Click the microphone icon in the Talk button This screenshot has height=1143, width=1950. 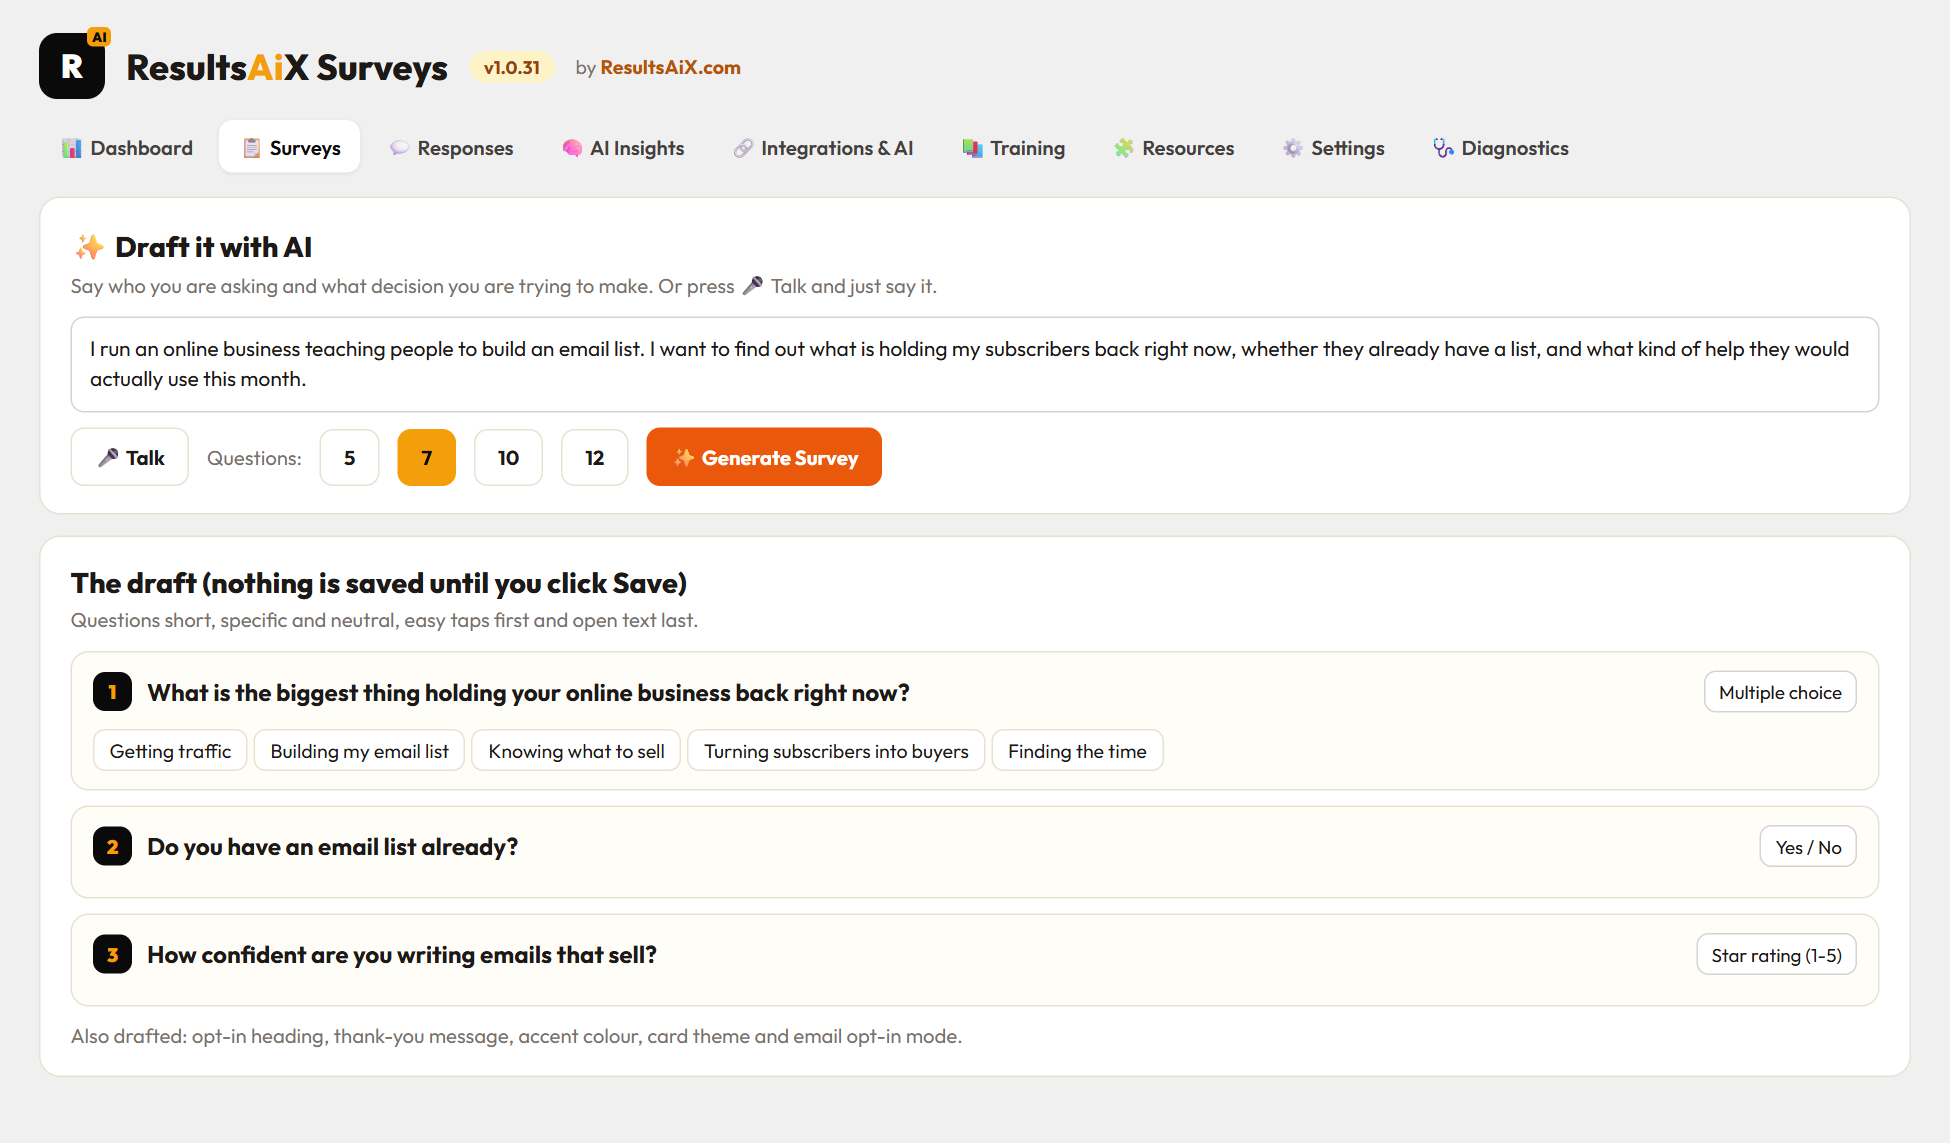pyautogui.click(x=108, y=457)
